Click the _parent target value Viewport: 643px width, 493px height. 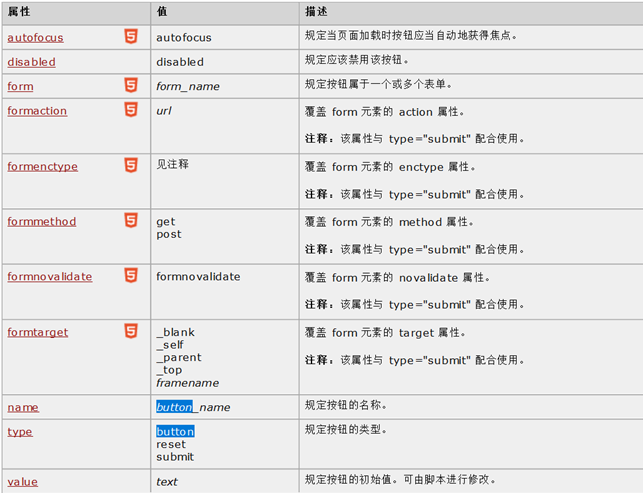click(x=179, y=358)
